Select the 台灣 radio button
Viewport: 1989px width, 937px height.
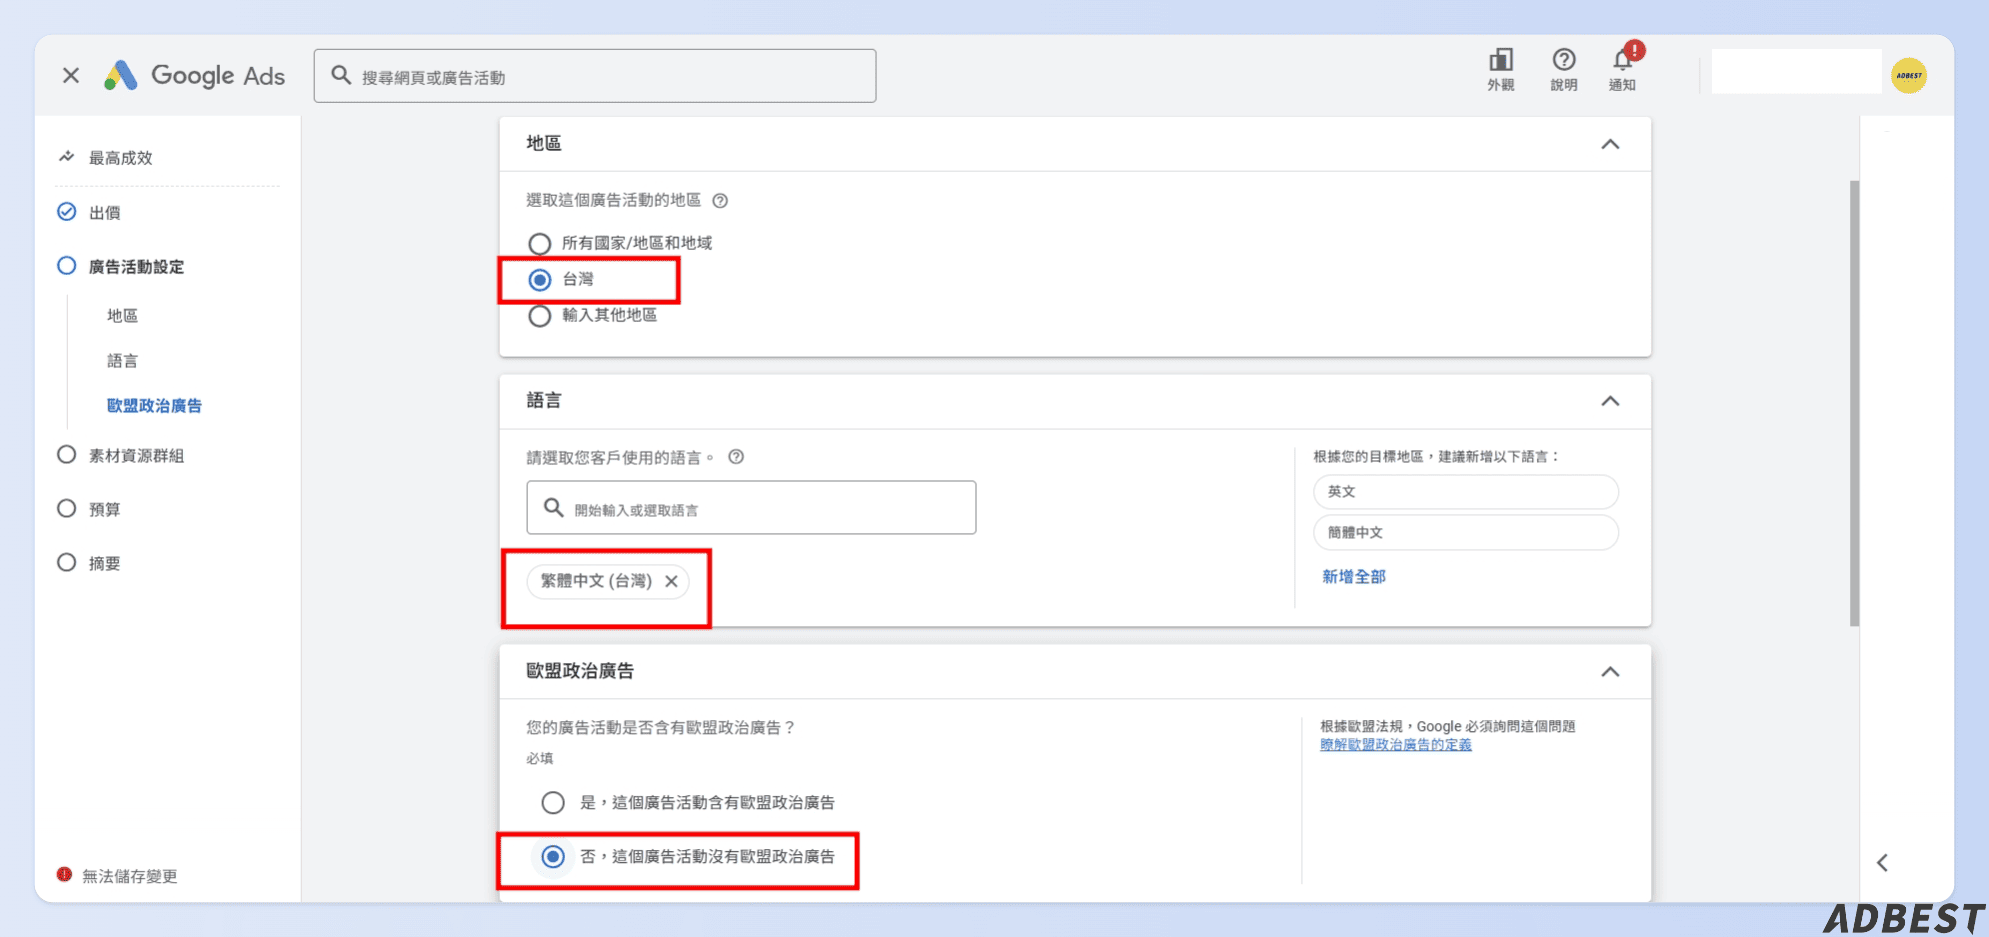point(540,280)
